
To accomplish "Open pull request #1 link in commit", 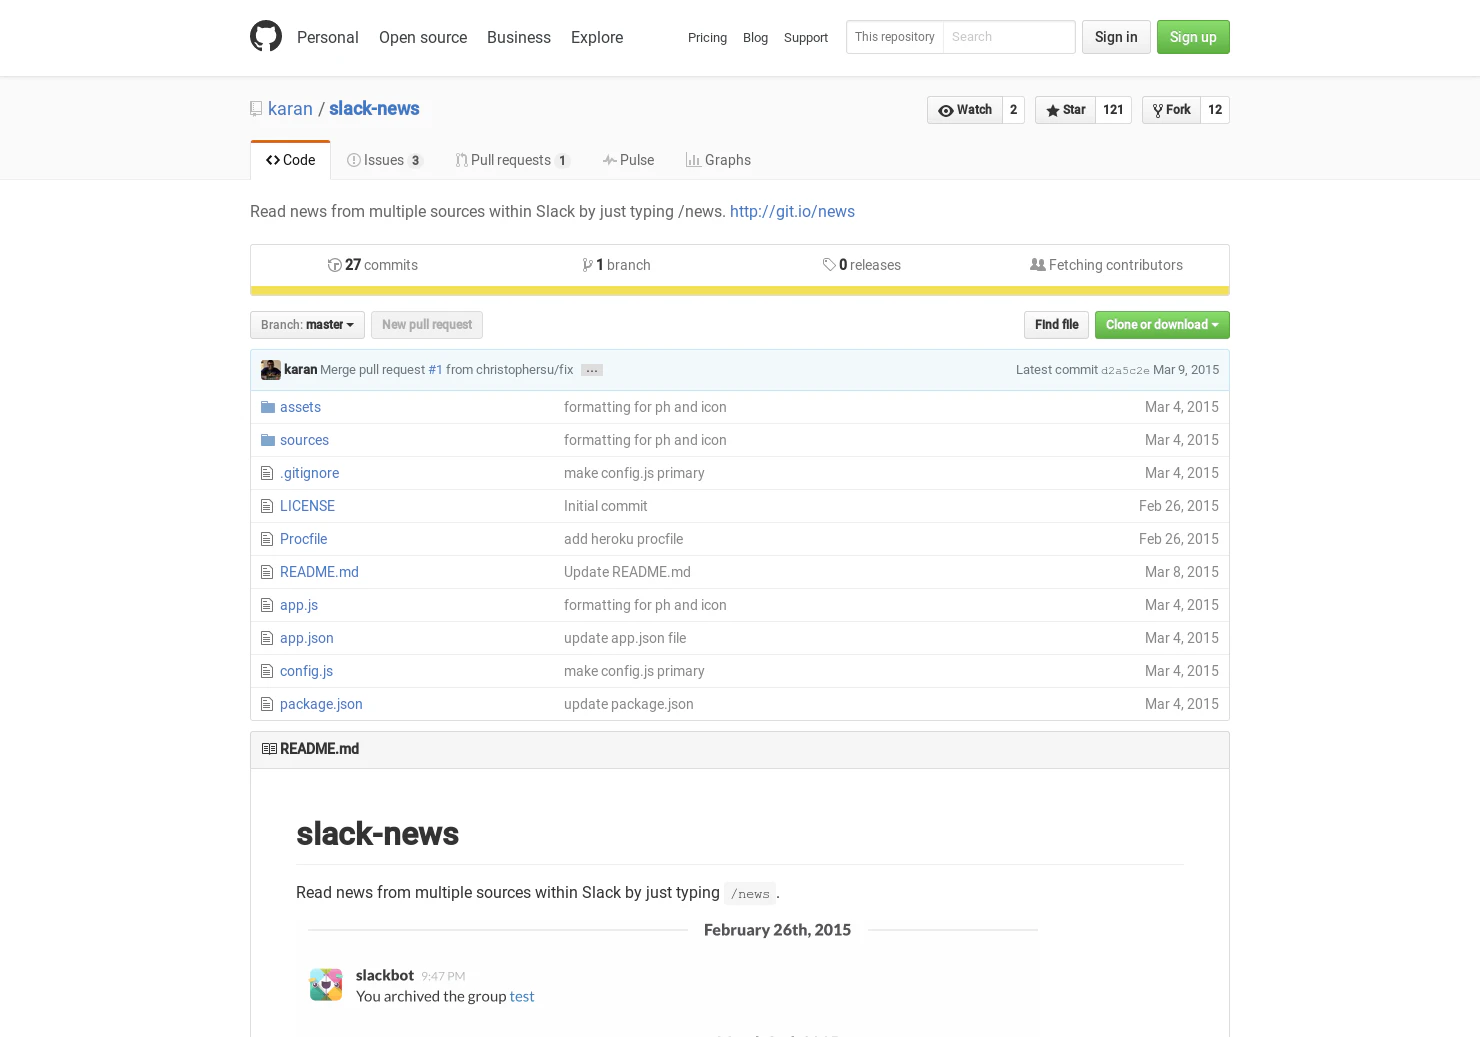I will 435,370.
